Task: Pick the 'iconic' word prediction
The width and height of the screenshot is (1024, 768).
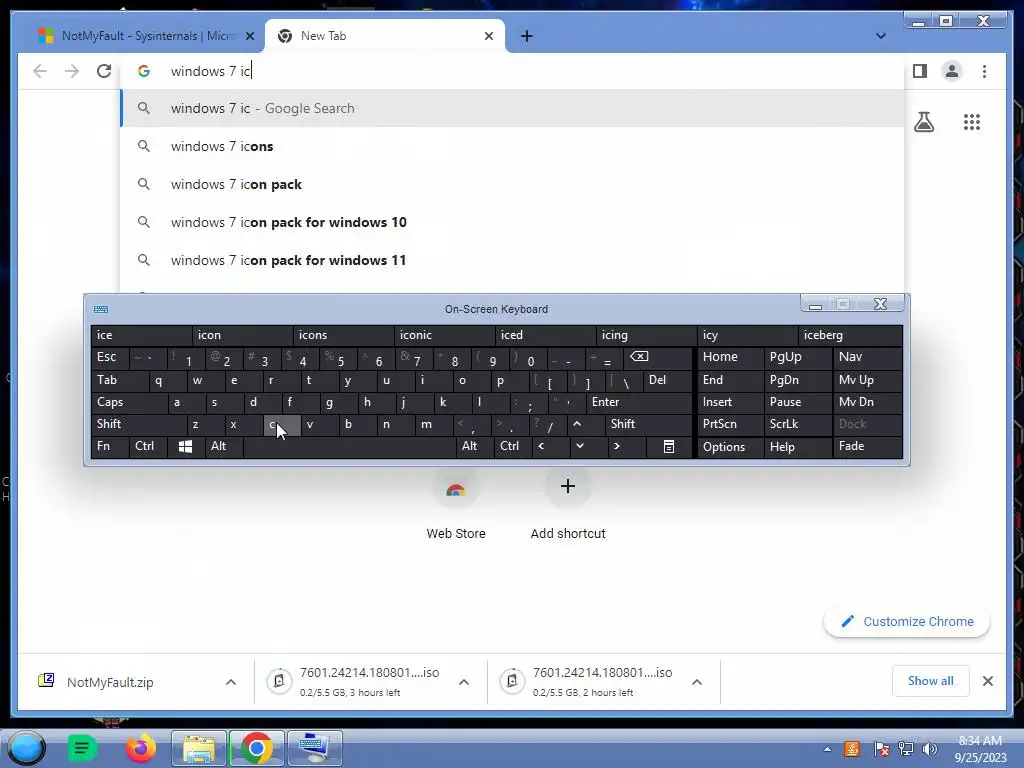Action: tap(444, 335)
